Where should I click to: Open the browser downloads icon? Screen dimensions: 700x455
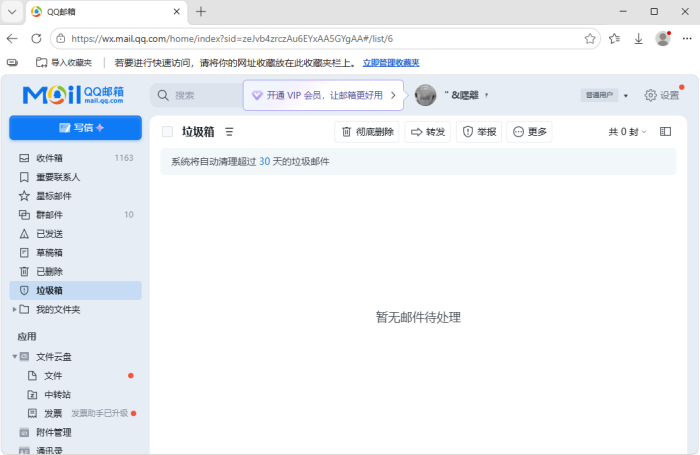(x=638, y=39)
